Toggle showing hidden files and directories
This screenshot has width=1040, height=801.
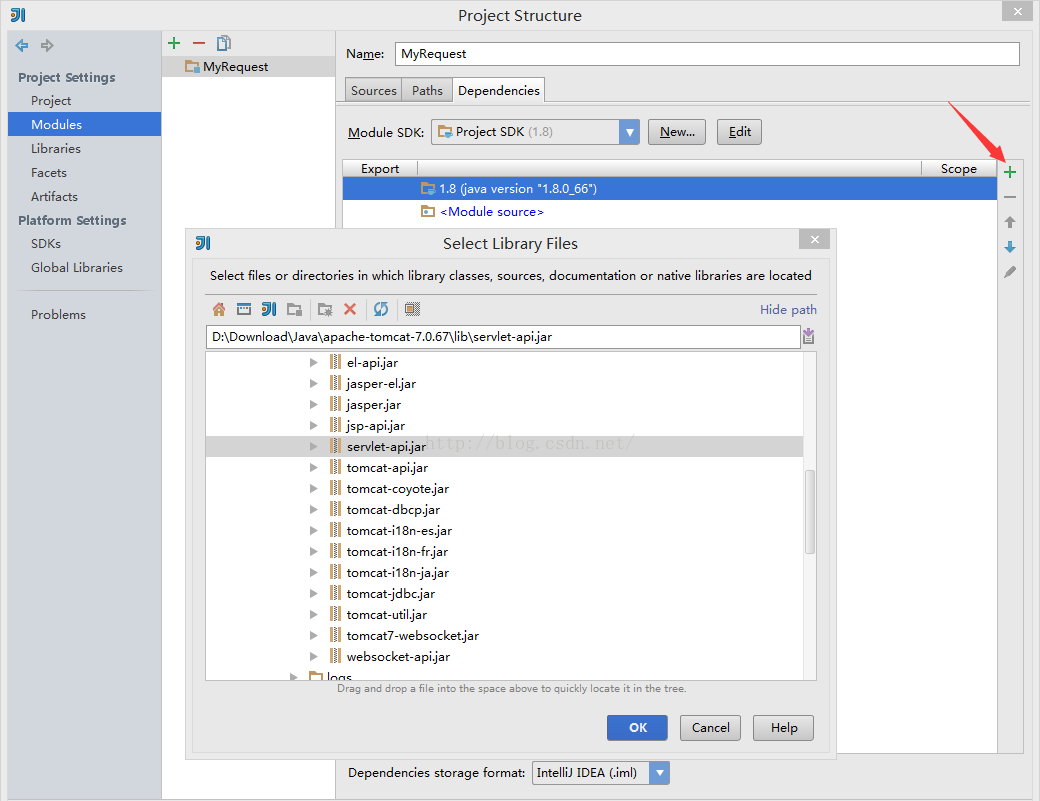click(412, 309)
